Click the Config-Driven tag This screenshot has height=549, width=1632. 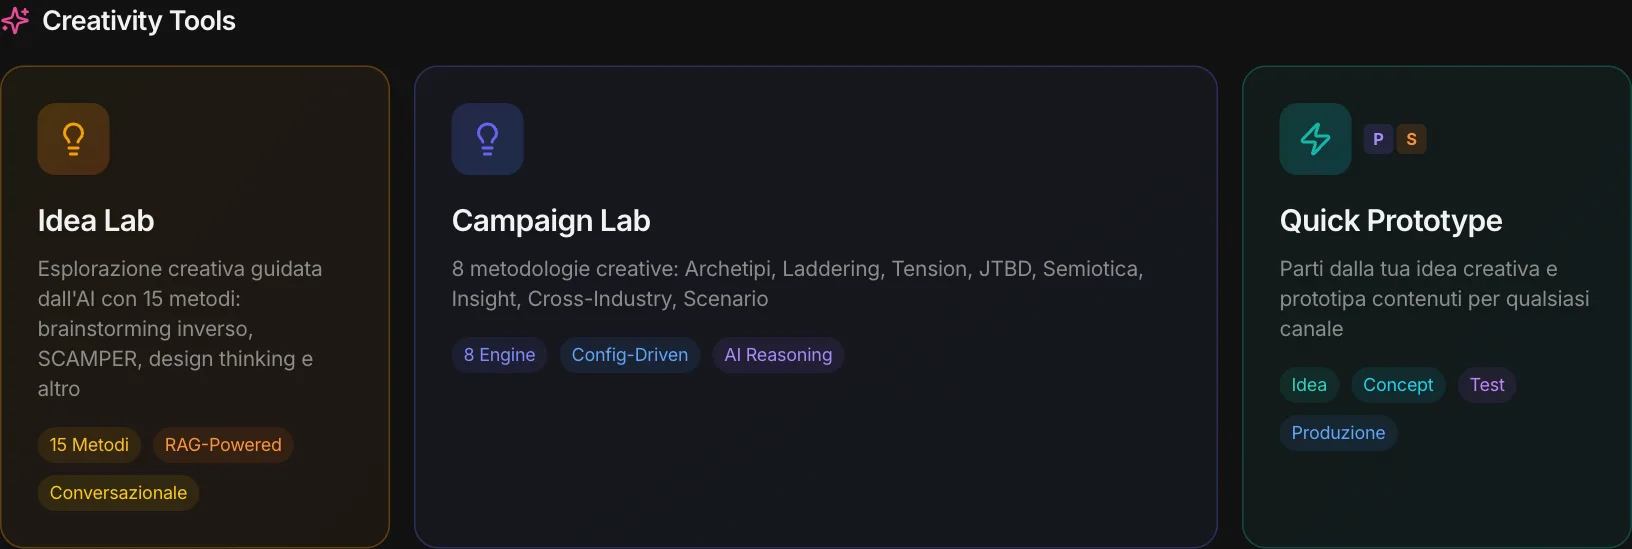pos(630,355)
